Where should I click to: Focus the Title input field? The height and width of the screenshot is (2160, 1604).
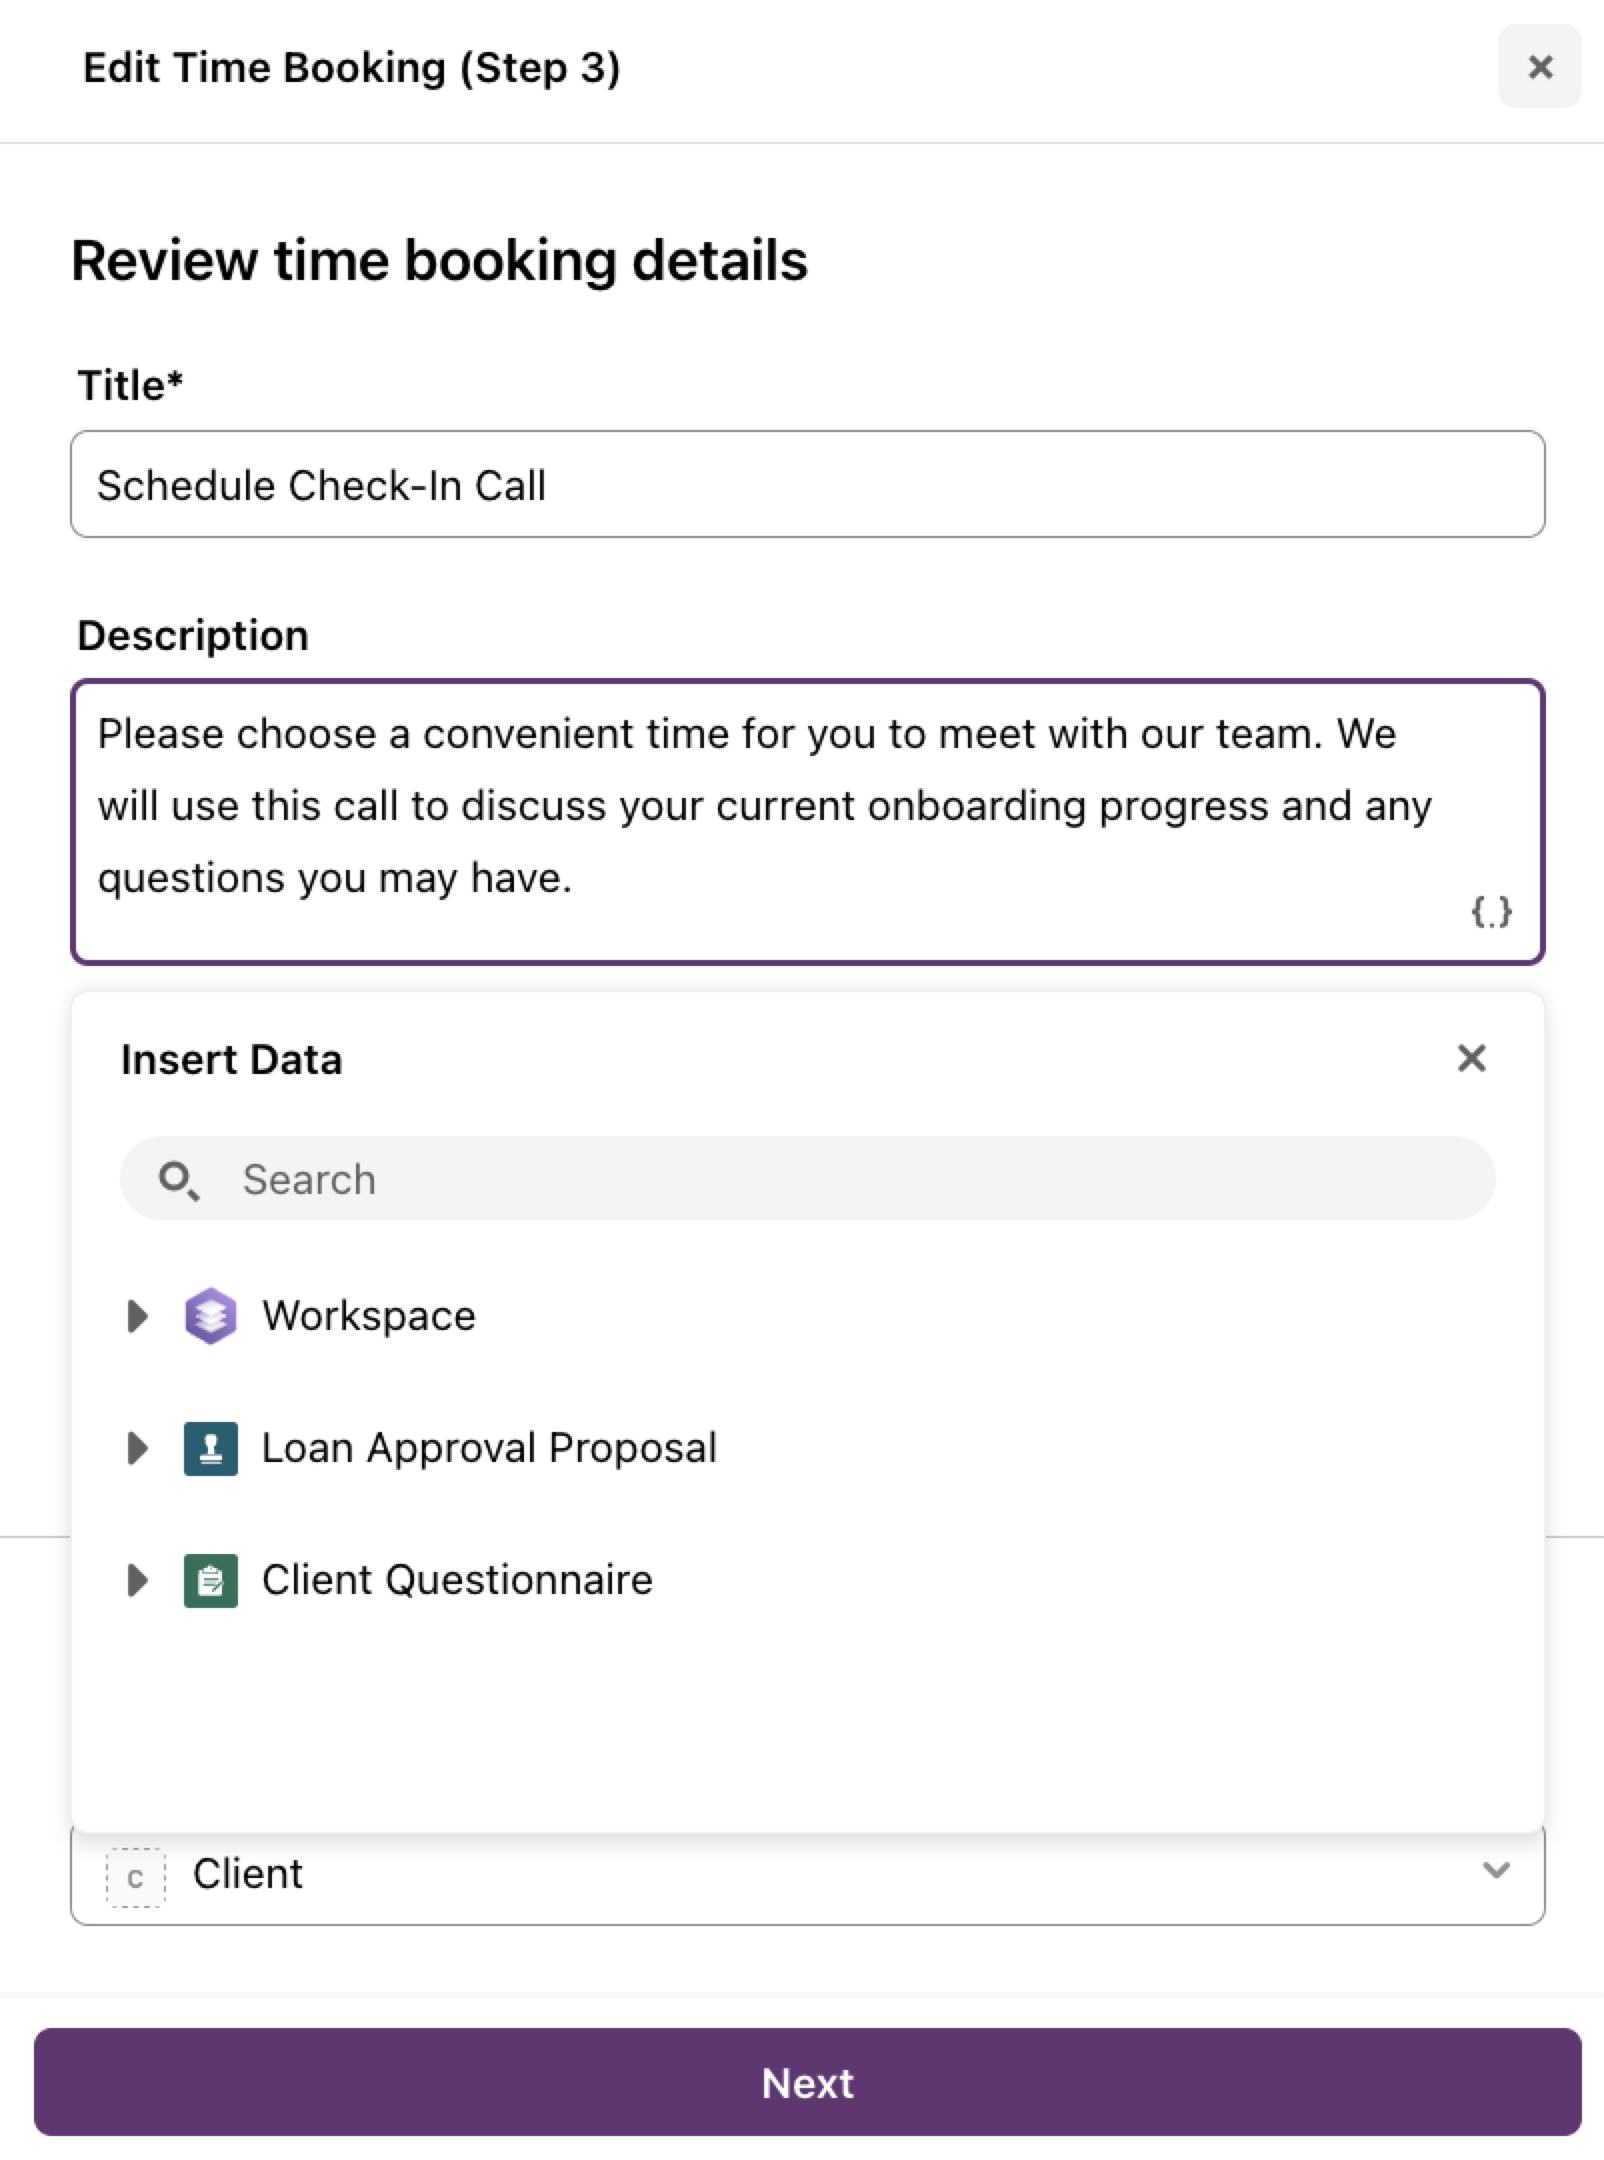pos(808,484)
